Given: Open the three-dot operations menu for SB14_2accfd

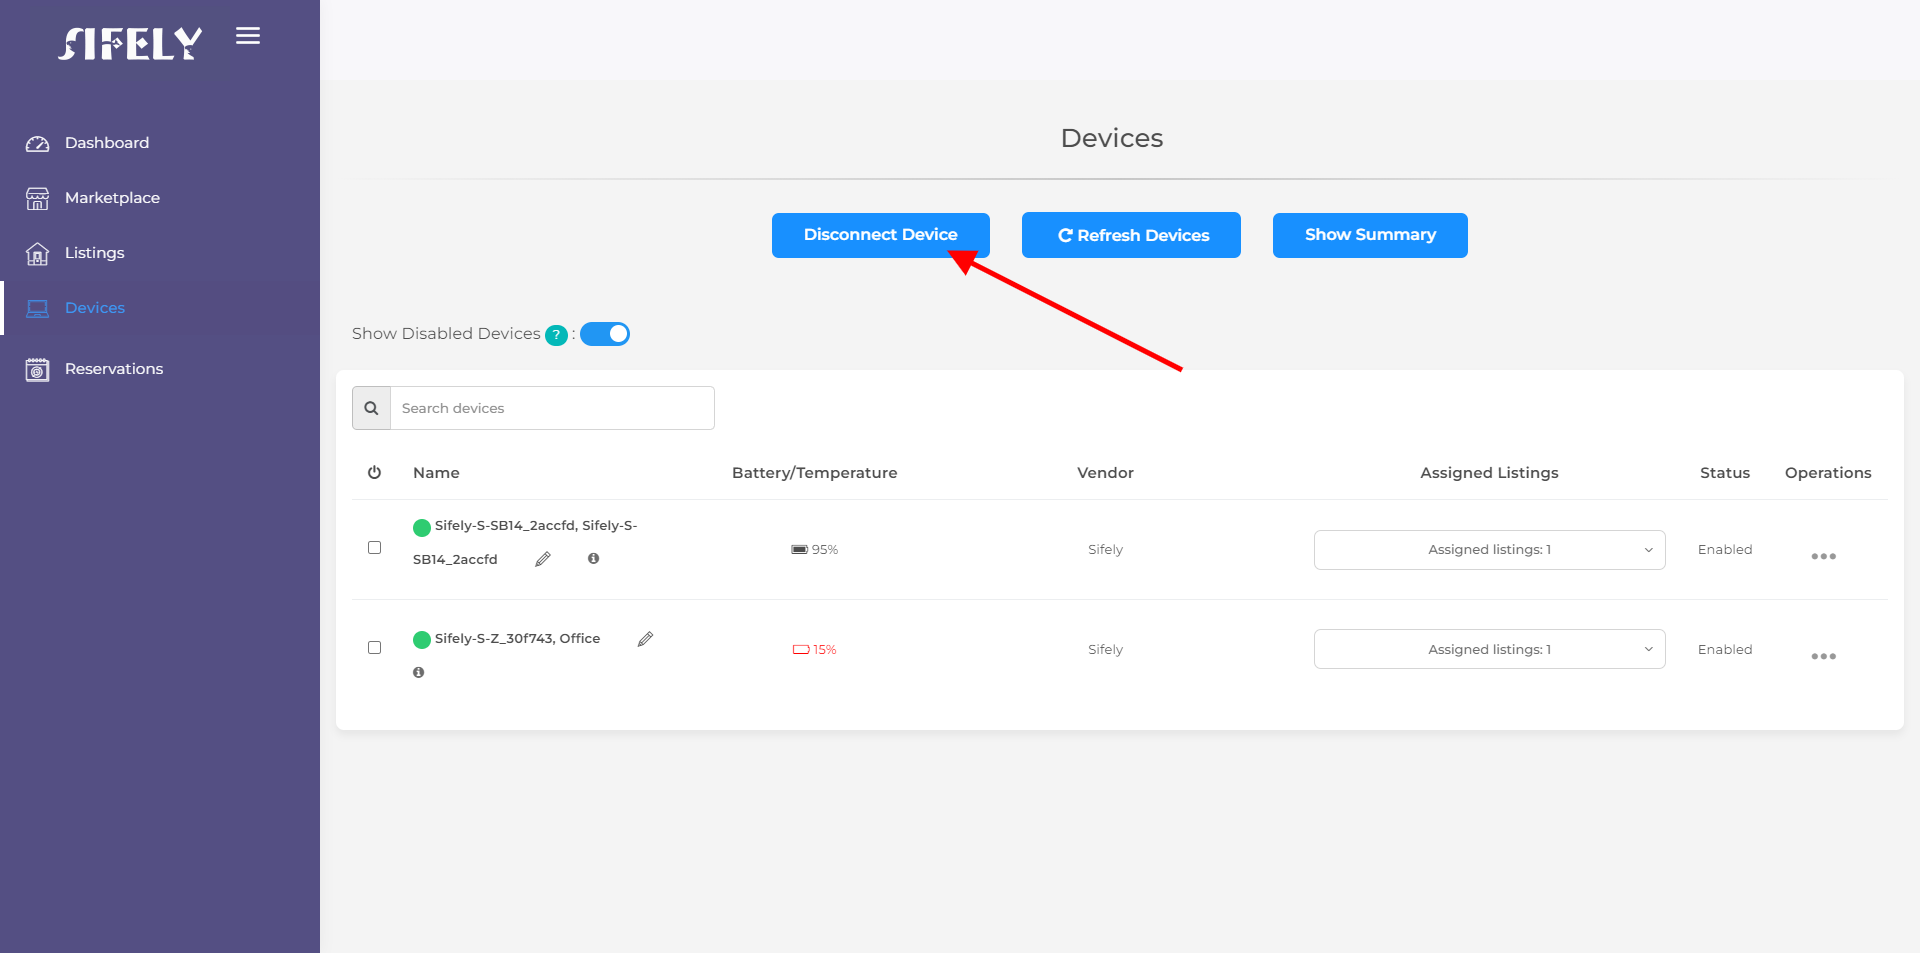Looking at the screenshot, I should tap(1823, 556).
